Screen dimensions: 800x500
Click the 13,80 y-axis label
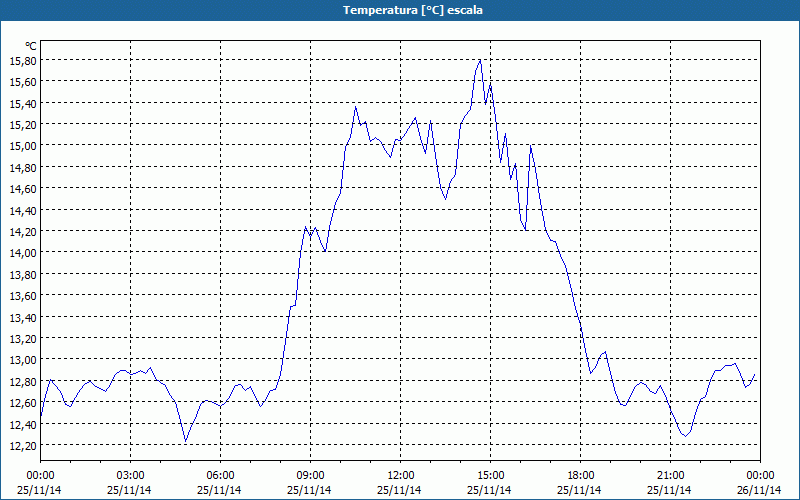coord(23,274)
